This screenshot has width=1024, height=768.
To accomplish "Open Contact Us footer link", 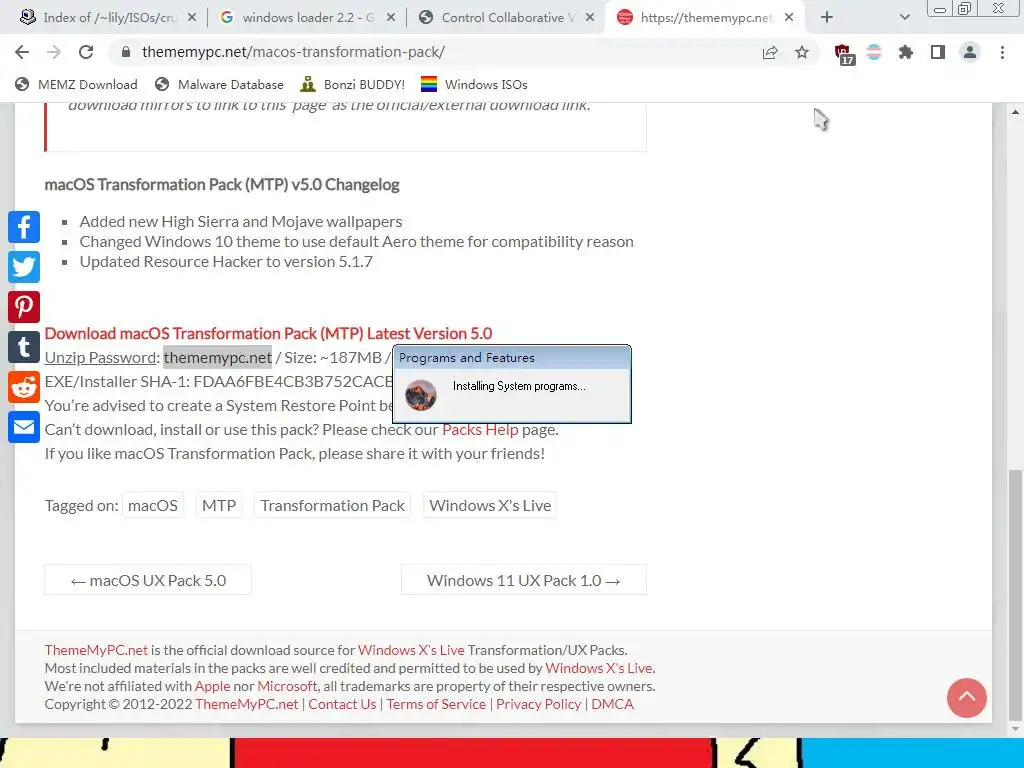I will pos(342,704).
